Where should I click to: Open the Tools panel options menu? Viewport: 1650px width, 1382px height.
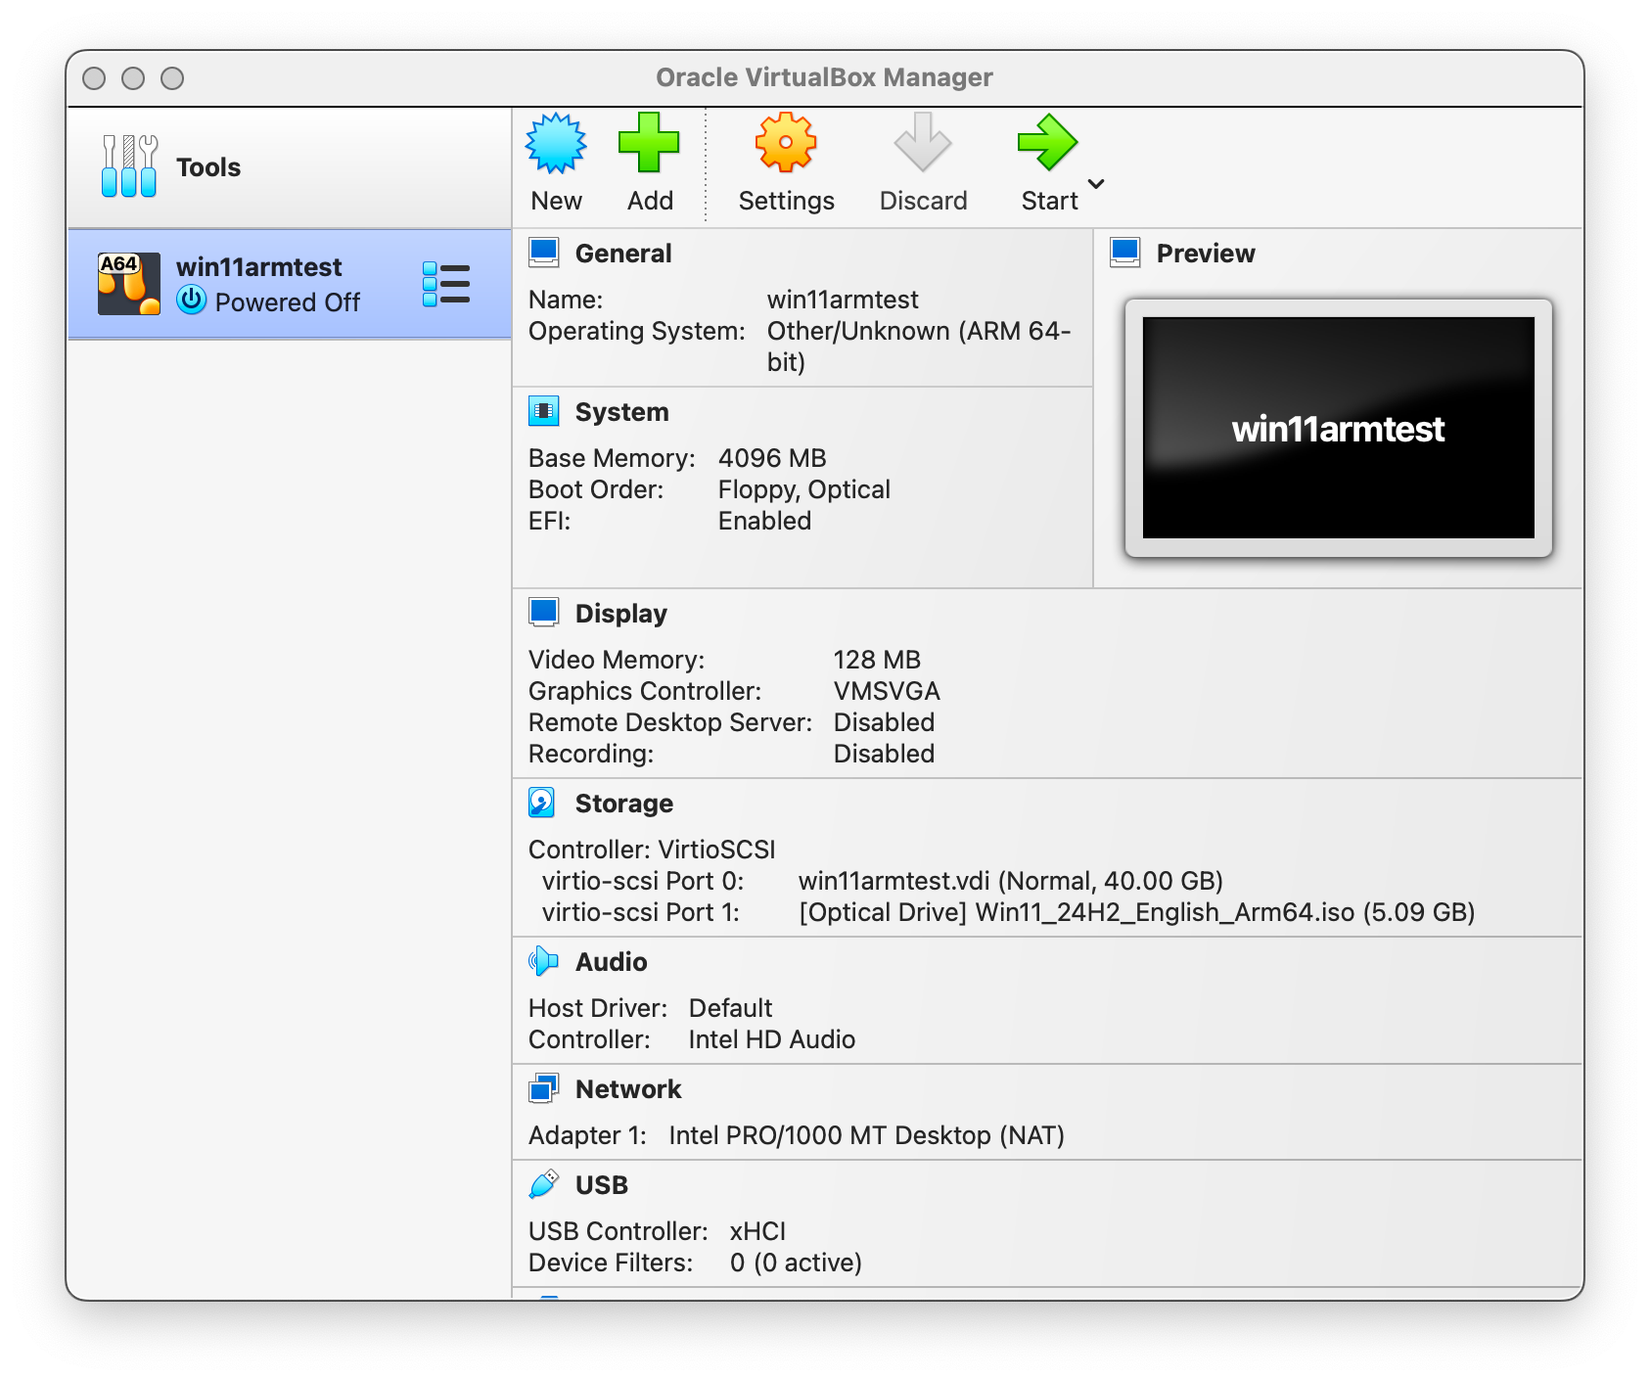(x=447, y=167)
